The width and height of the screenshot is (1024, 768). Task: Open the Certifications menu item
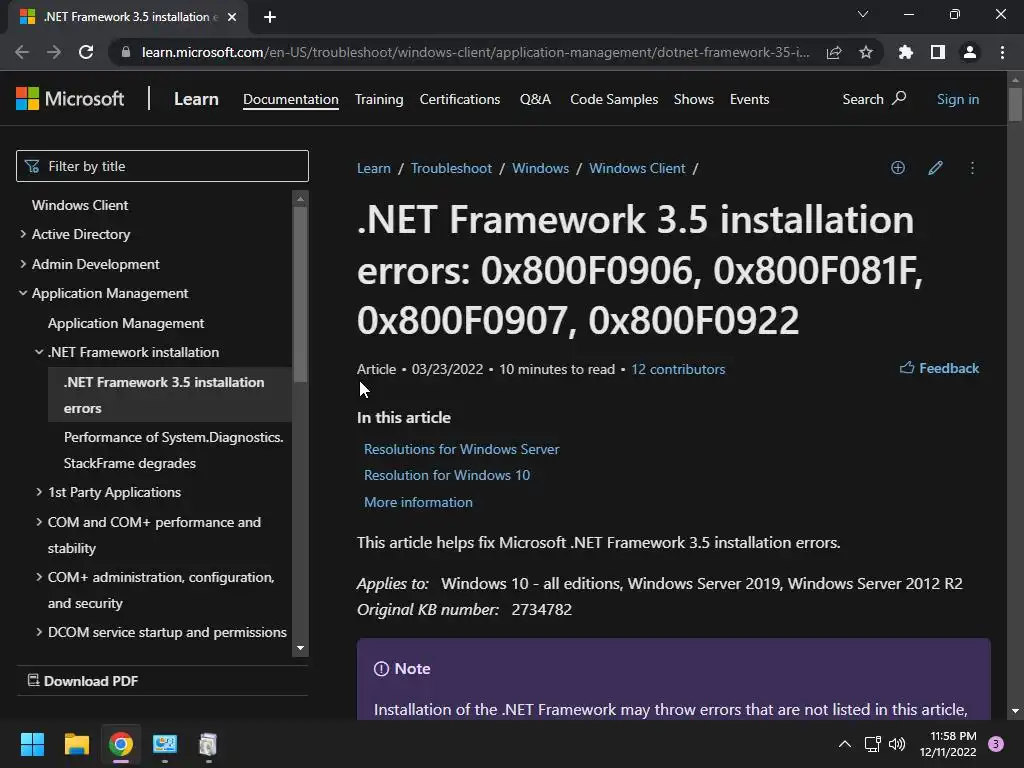pyautogui.click(x=460, y=99)
